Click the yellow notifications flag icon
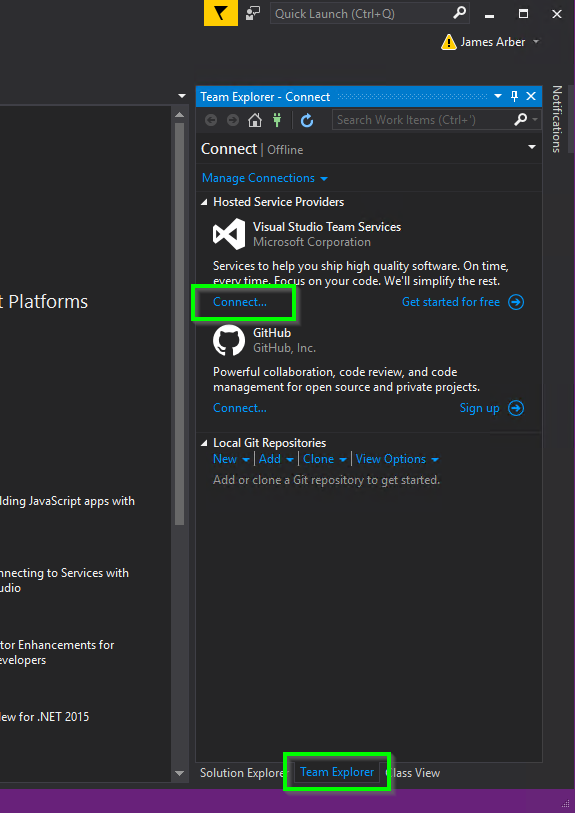 pos(221,13)
